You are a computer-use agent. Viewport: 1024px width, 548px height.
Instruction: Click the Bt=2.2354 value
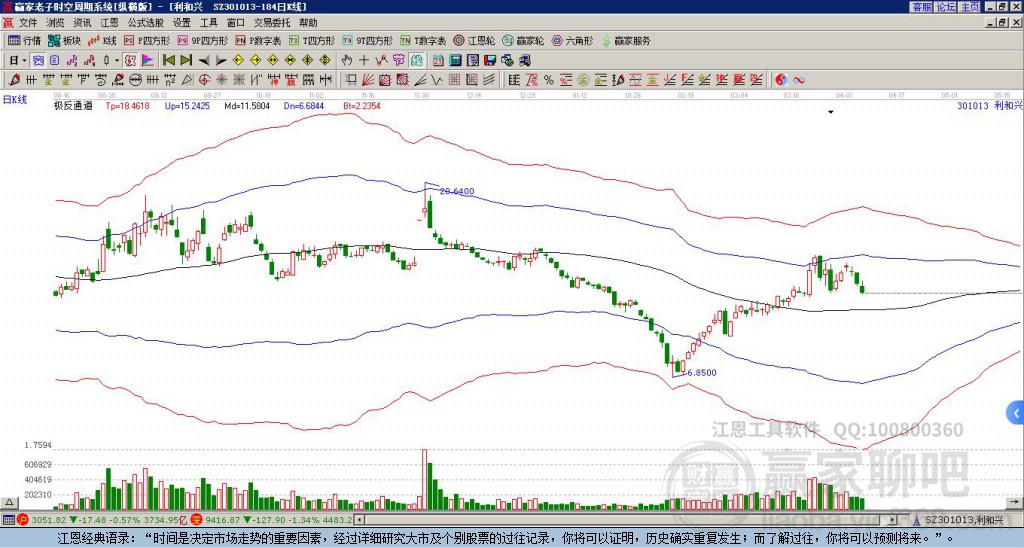click(x=362, y=105)
